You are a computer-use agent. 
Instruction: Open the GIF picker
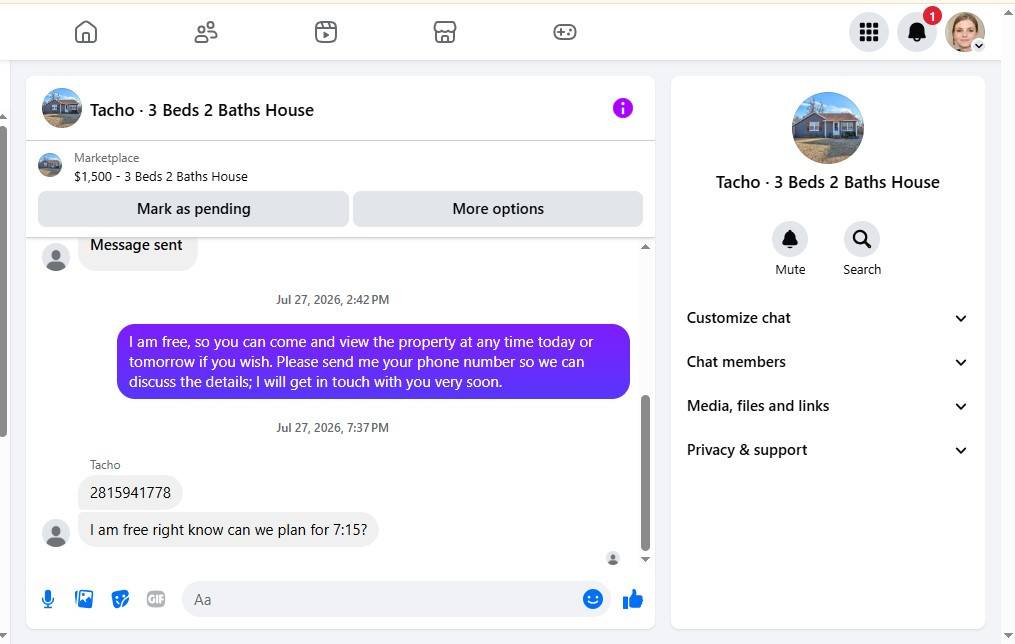(x=156, y=599)
